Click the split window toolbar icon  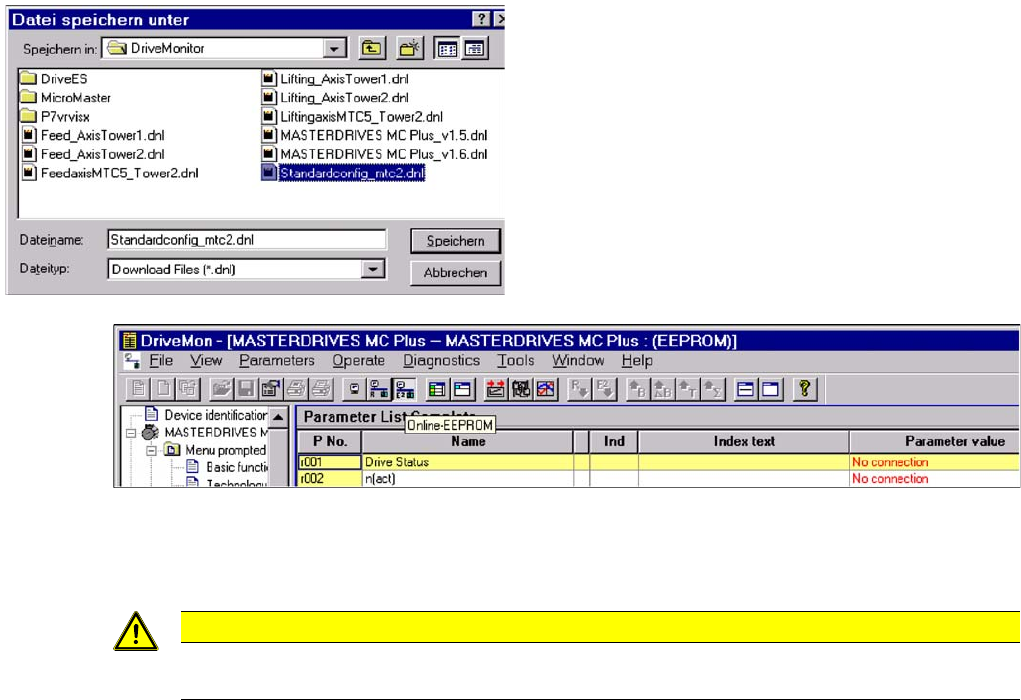[x=746, y=389]
